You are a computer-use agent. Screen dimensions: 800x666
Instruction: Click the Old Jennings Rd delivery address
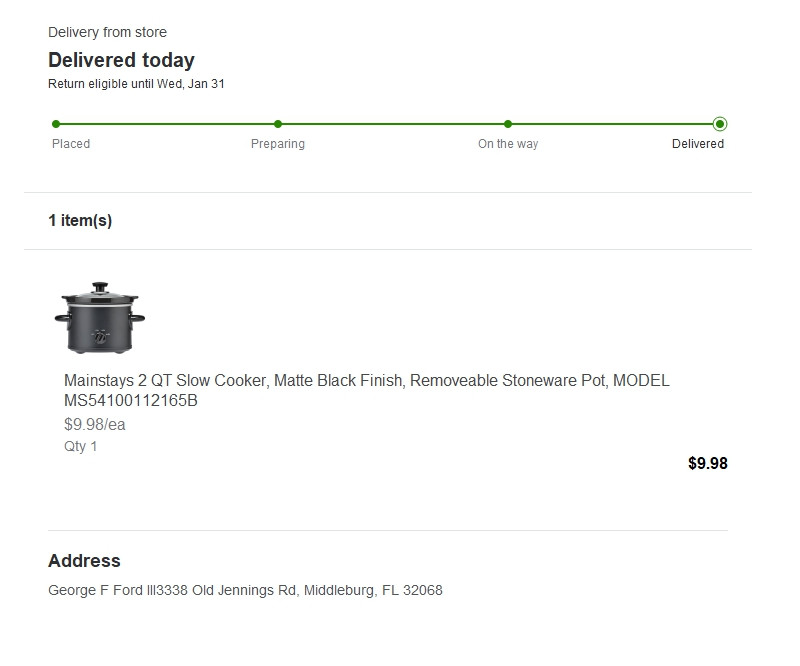245,590
